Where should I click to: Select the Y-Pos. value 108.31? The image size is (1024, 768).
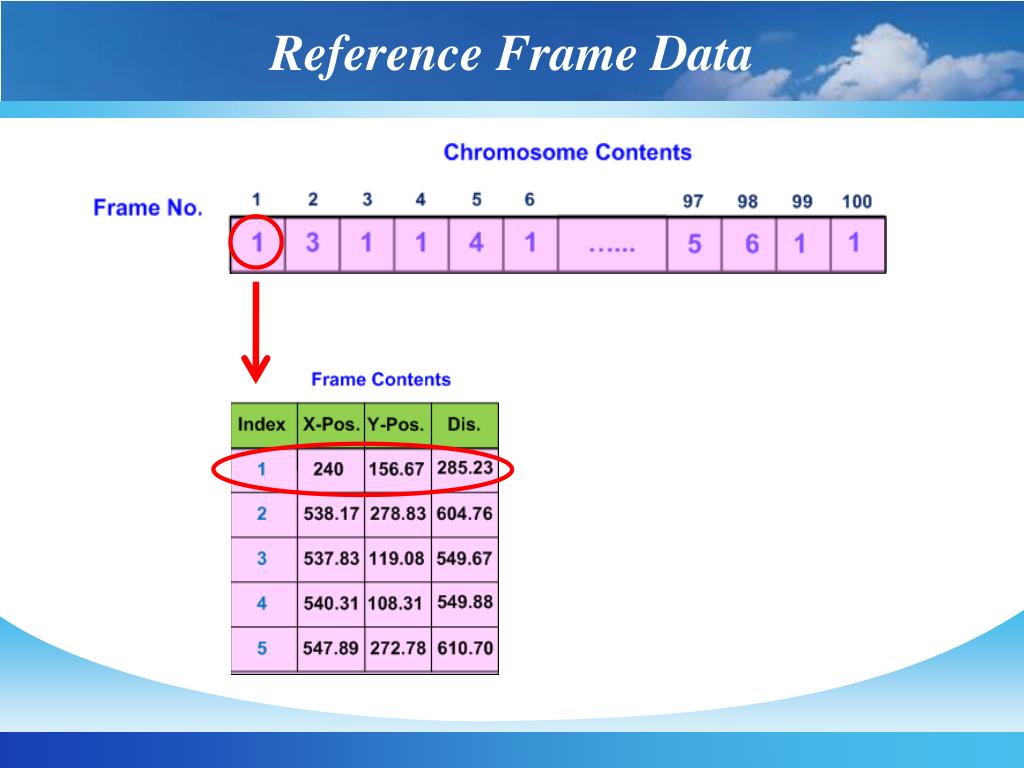(395, 603)
